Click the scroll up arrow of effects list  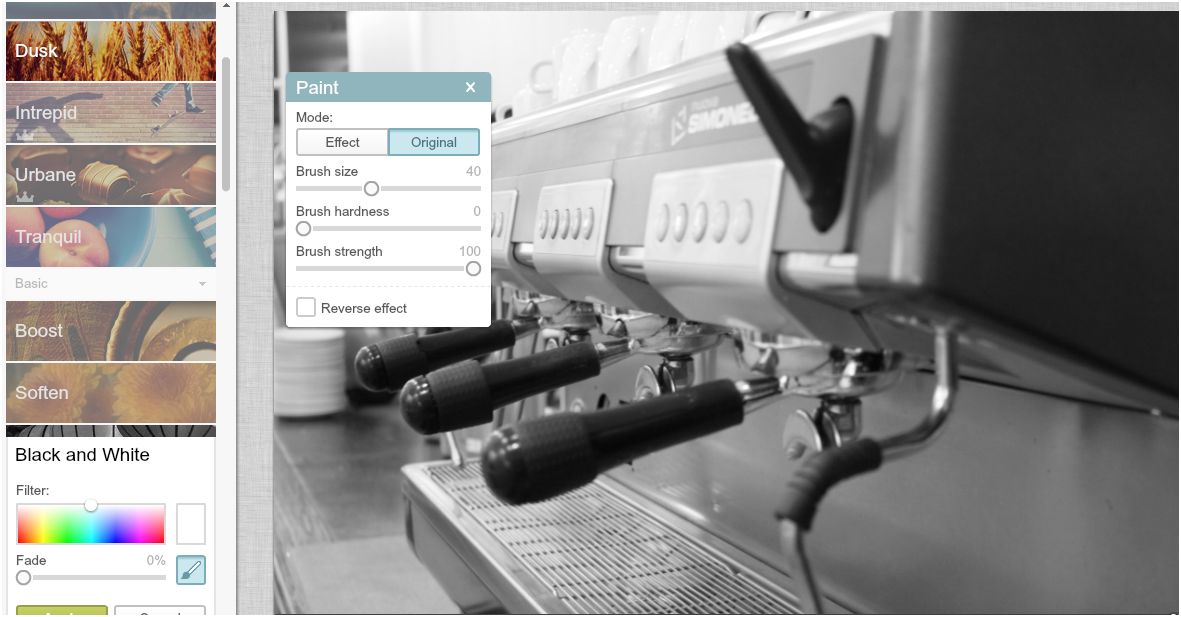pos(226,5)
